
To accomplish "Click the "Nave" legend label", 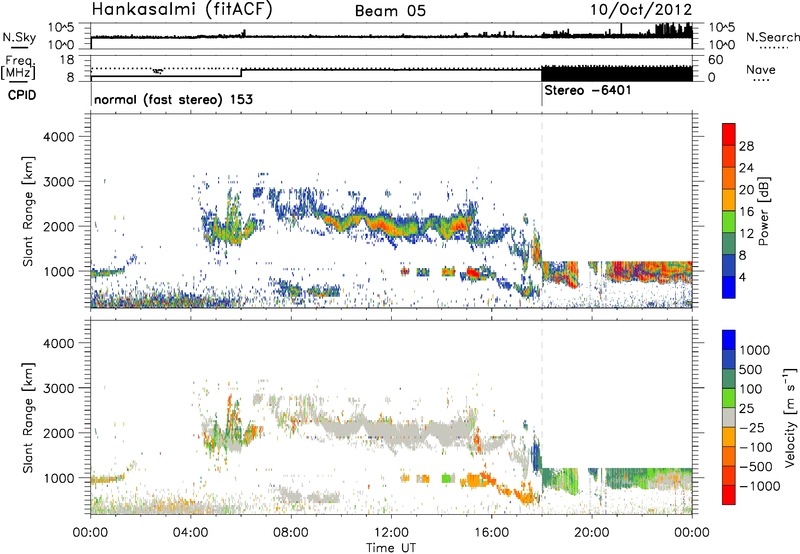I will coord(761,69).
